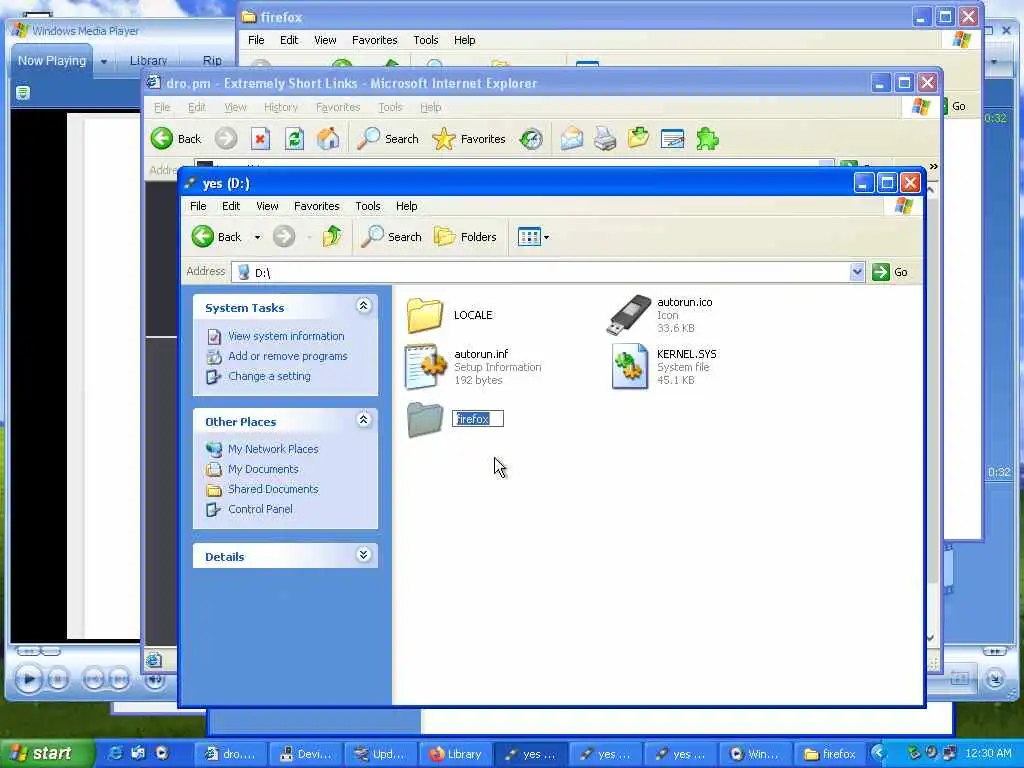Click the Mail icon in Internet Explorer
Screen dimensions: 1024x768
(x=571, y=138)
